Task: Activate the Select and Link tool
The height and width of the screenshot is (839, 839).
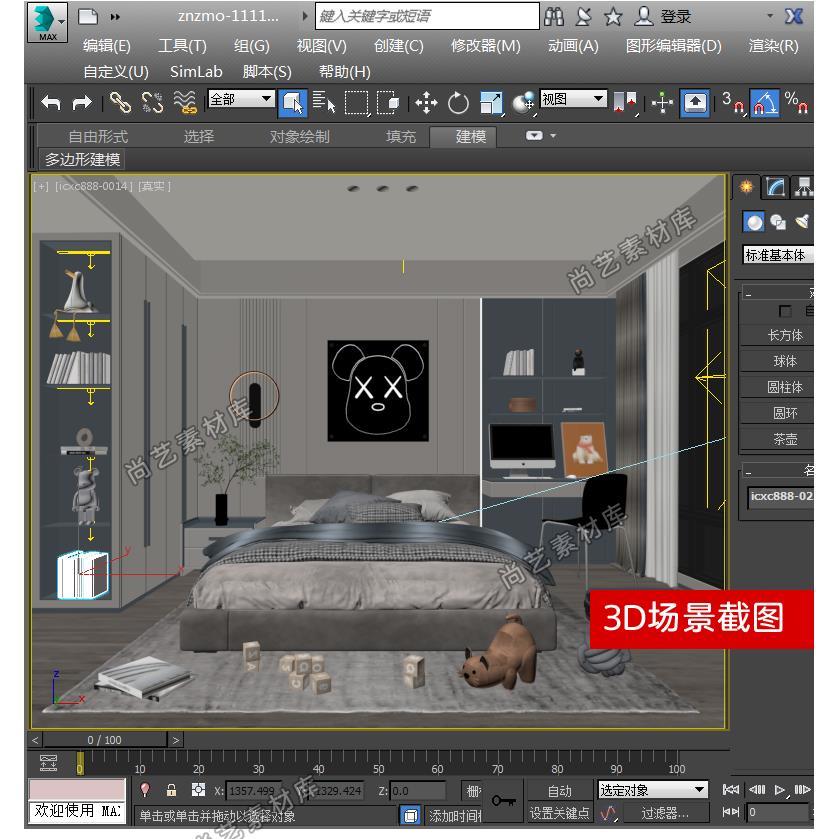Action: pyautogui.click(x=120, y=102)
